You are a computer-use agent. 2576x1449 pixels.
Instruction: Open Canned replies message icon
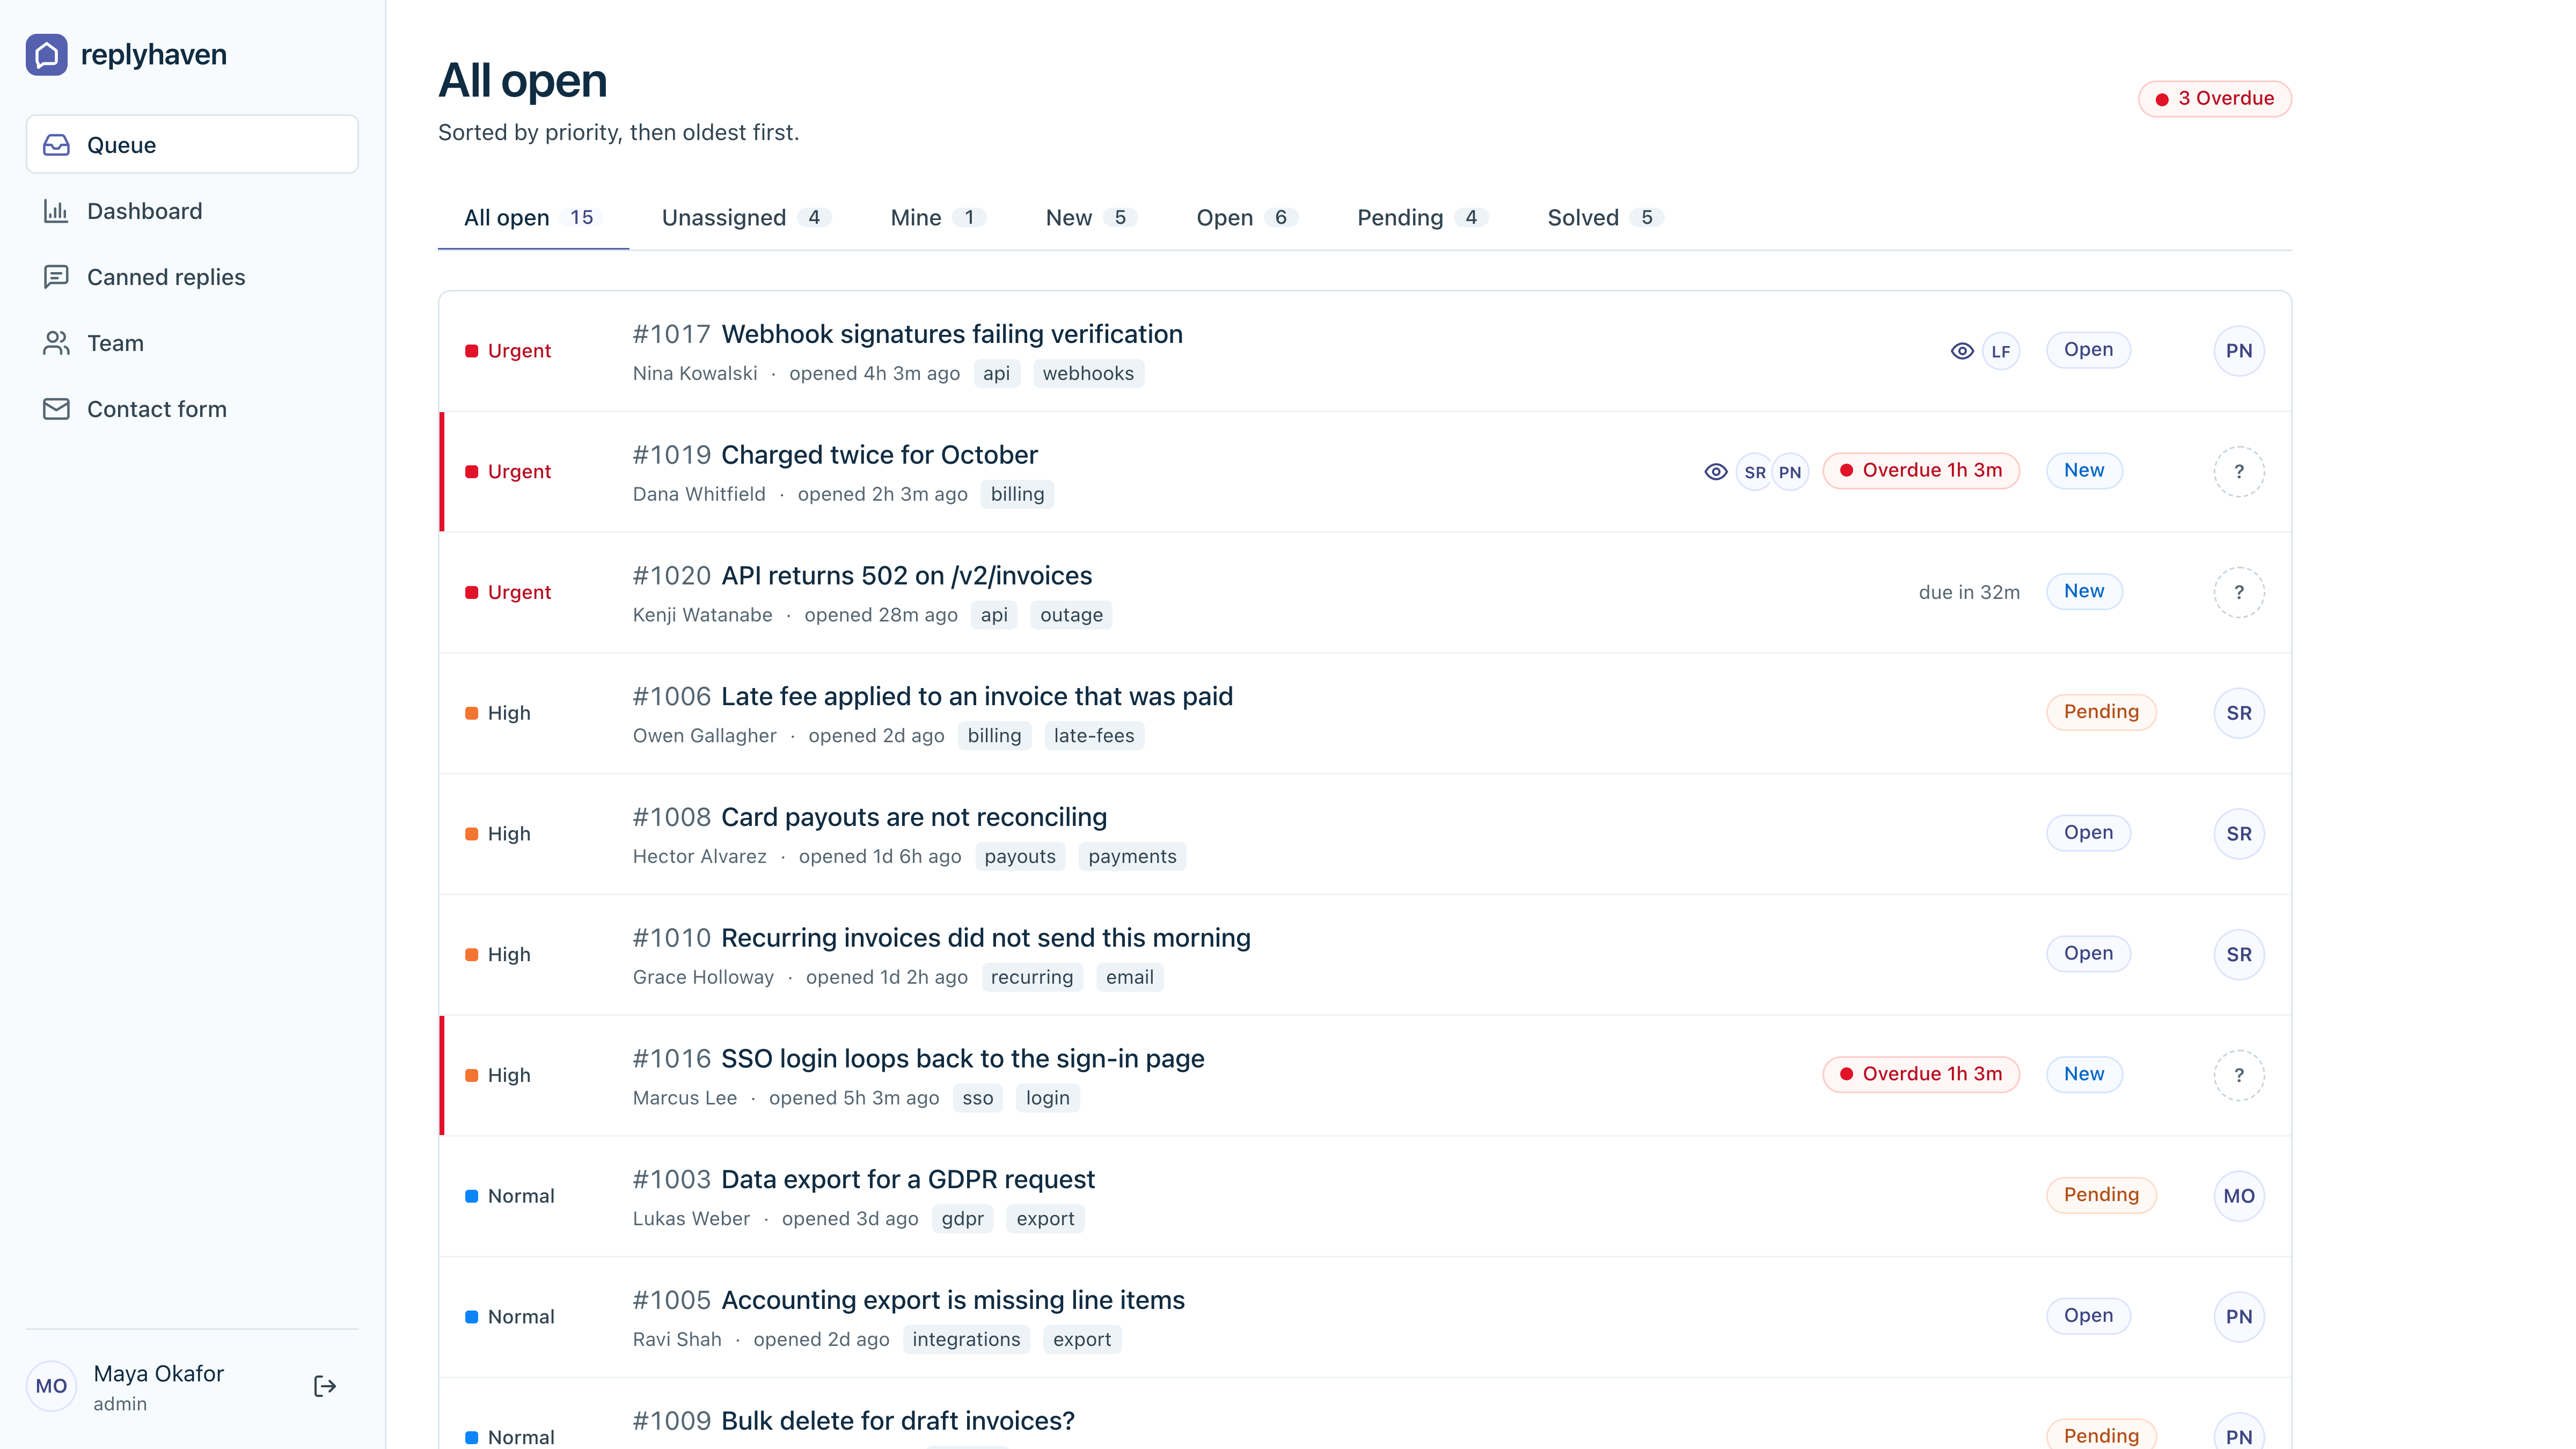(56, 277)
